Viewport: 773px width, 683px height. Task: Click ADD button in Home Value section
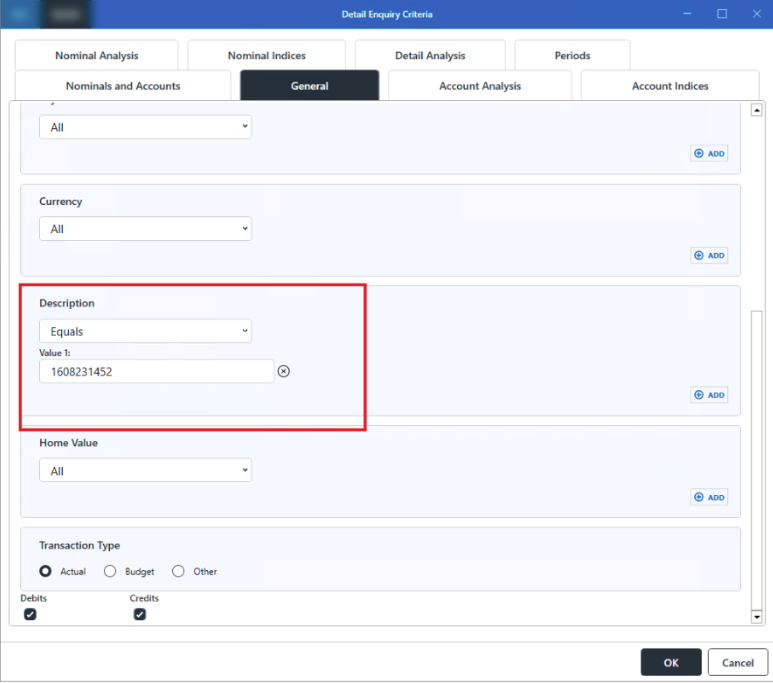coord(709,497)
